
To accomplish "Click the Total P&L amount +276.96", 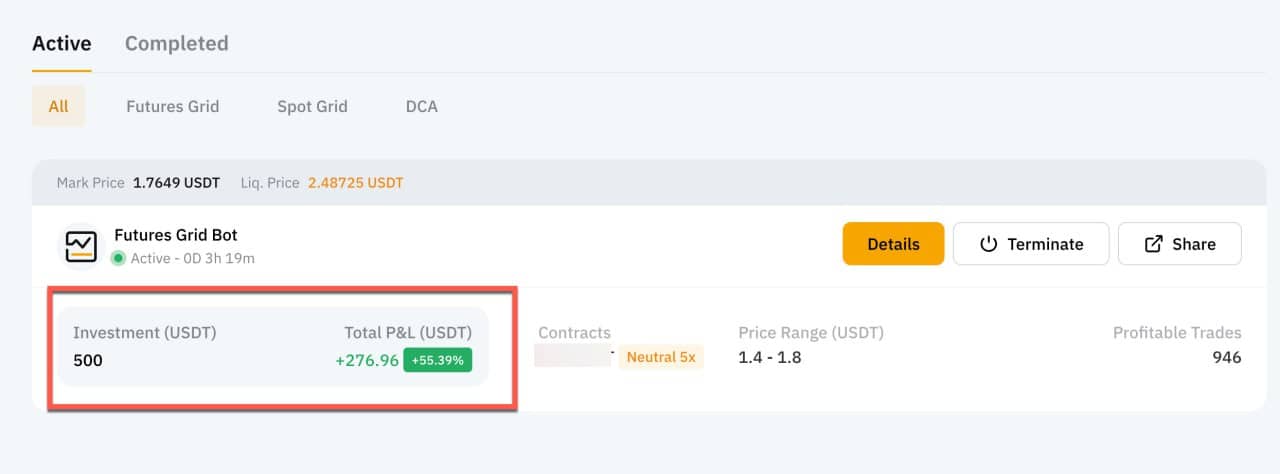I will (367, 360).
